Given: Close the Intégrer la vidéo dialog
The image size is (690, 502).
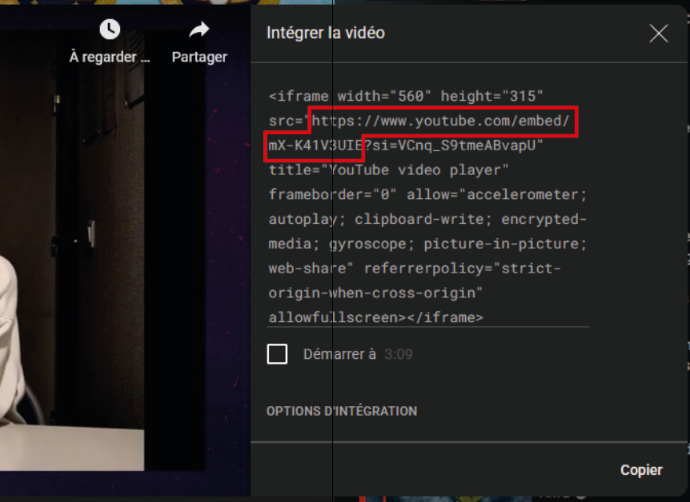Looking at the screenshot, I should 658,33.
